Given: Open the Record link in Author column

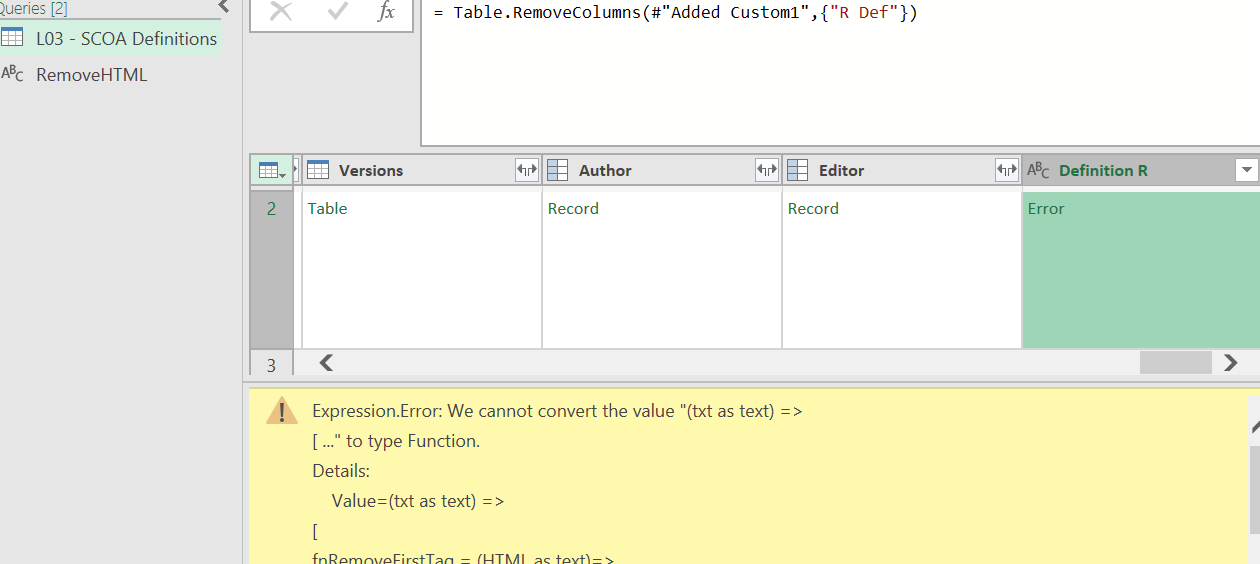Looking at the screenshot, I should pos(573,209).
